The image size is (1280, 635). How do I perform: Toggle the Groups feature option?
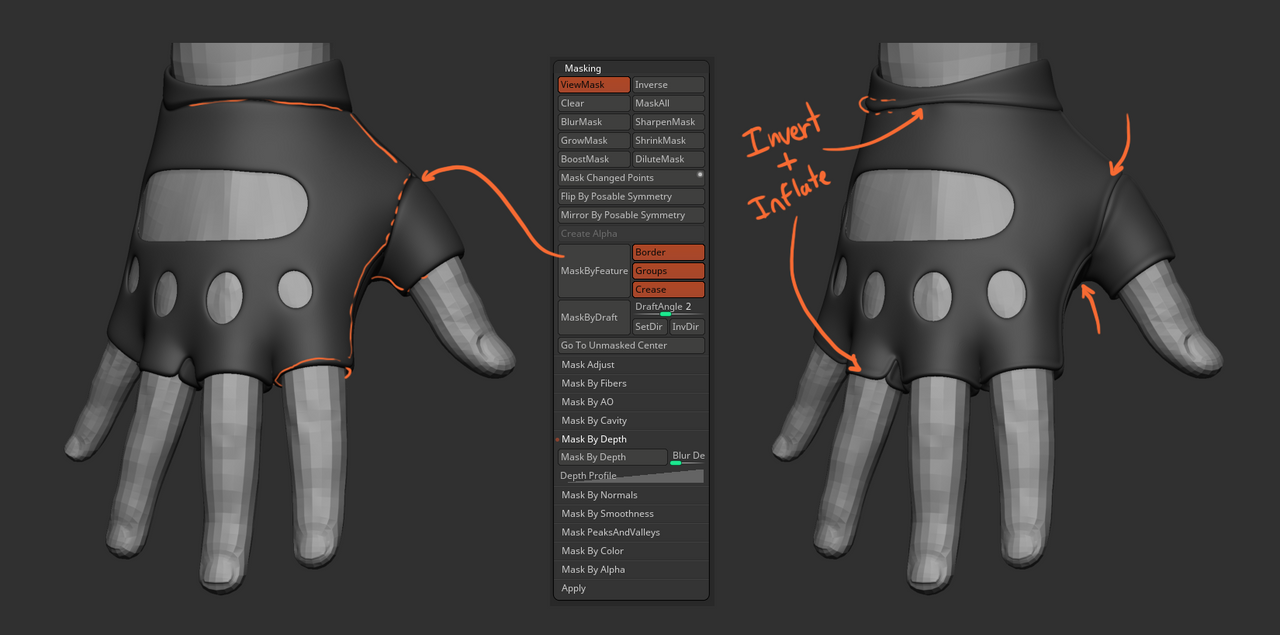(x=669, y=271)
